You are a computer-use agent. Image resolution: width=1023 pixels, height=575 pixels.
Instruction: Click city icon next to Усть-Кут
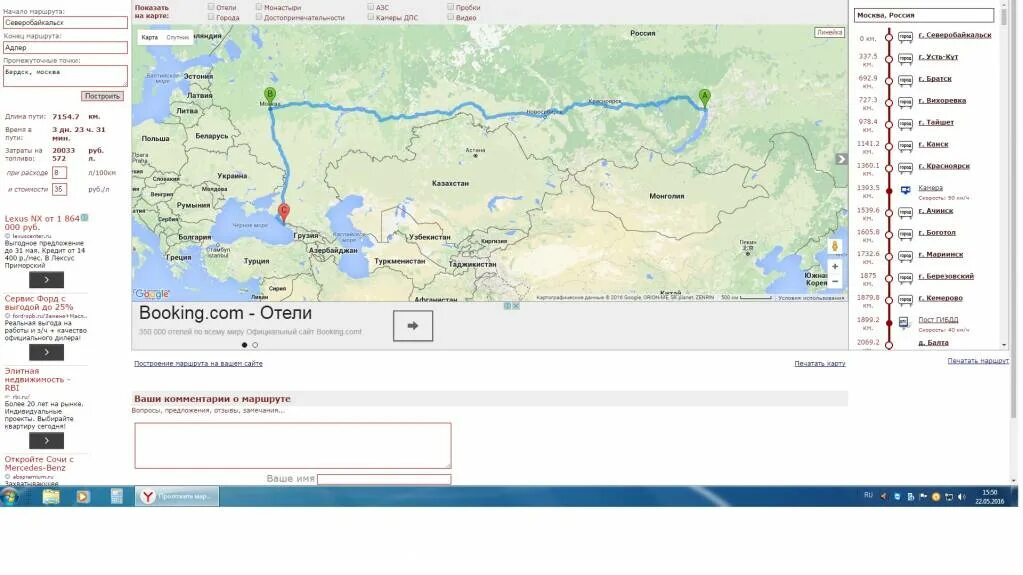pyautogui.click(x=905, y=59)
